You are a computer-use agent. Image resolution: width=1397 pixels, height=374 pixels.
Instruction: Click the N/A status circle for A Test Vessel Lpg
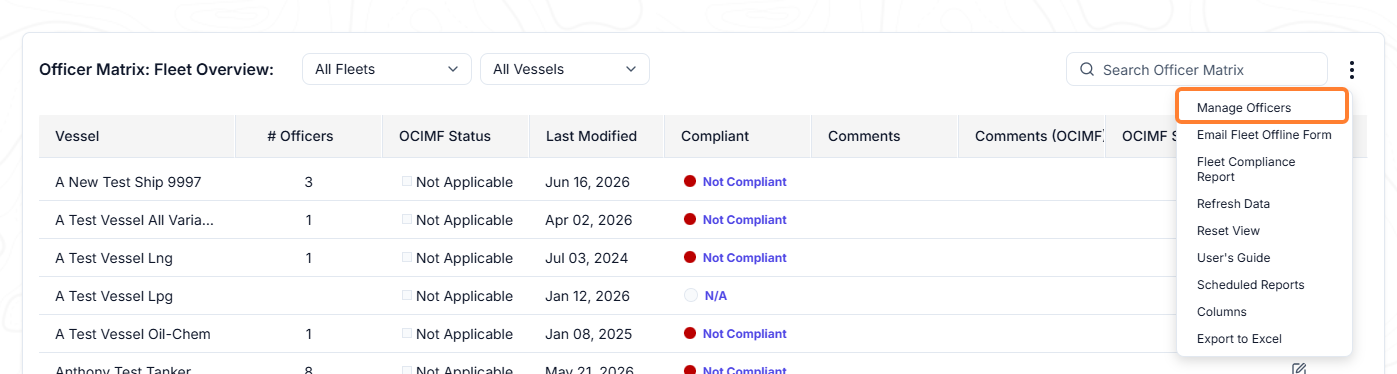point(690,296)
